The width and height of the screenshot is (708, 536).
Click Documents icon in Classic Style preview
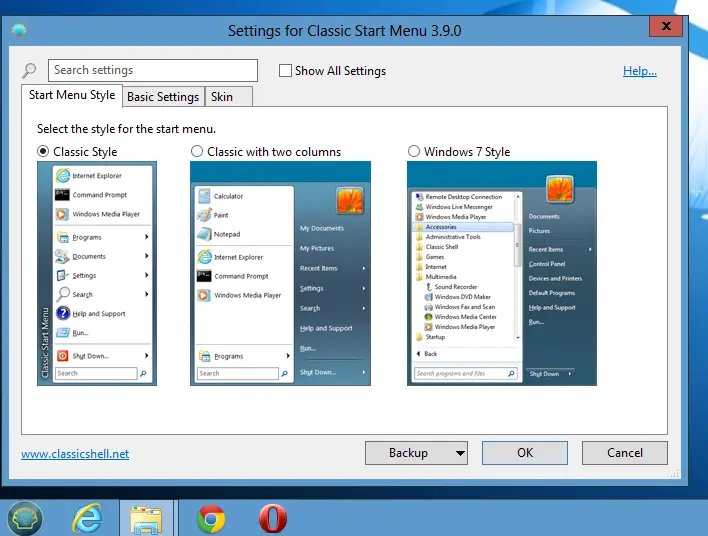[x=62, y=256]
